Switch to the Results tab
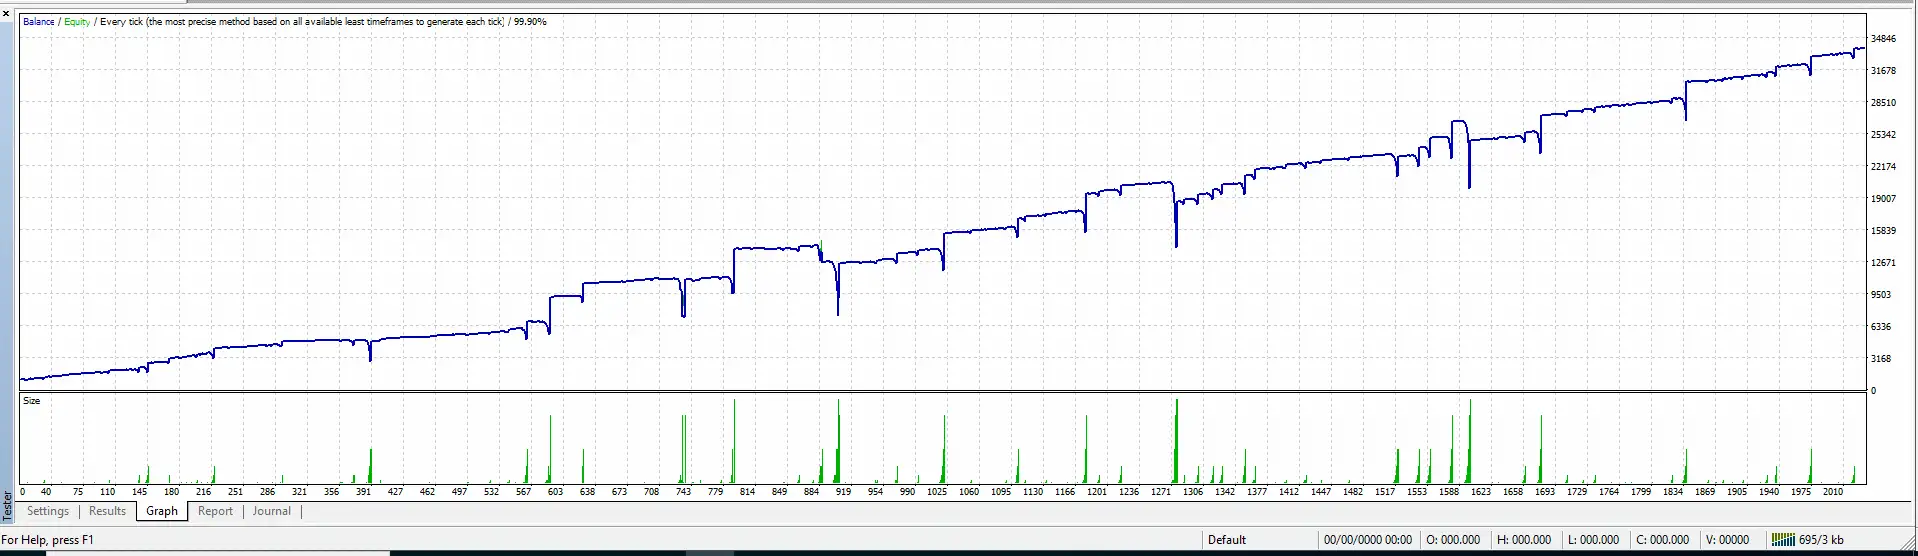1918x556 pixels. click(x=108, y=511)
